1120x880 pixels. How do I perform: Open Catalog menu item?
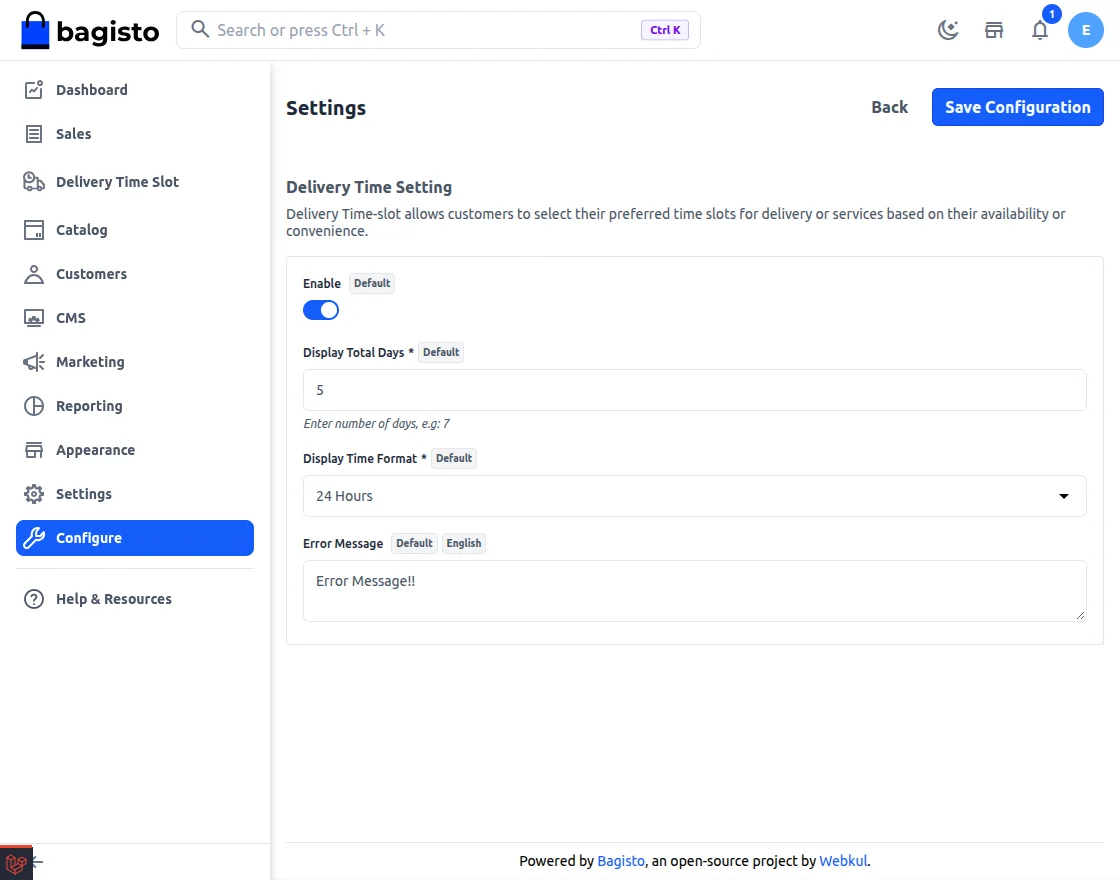135,229
